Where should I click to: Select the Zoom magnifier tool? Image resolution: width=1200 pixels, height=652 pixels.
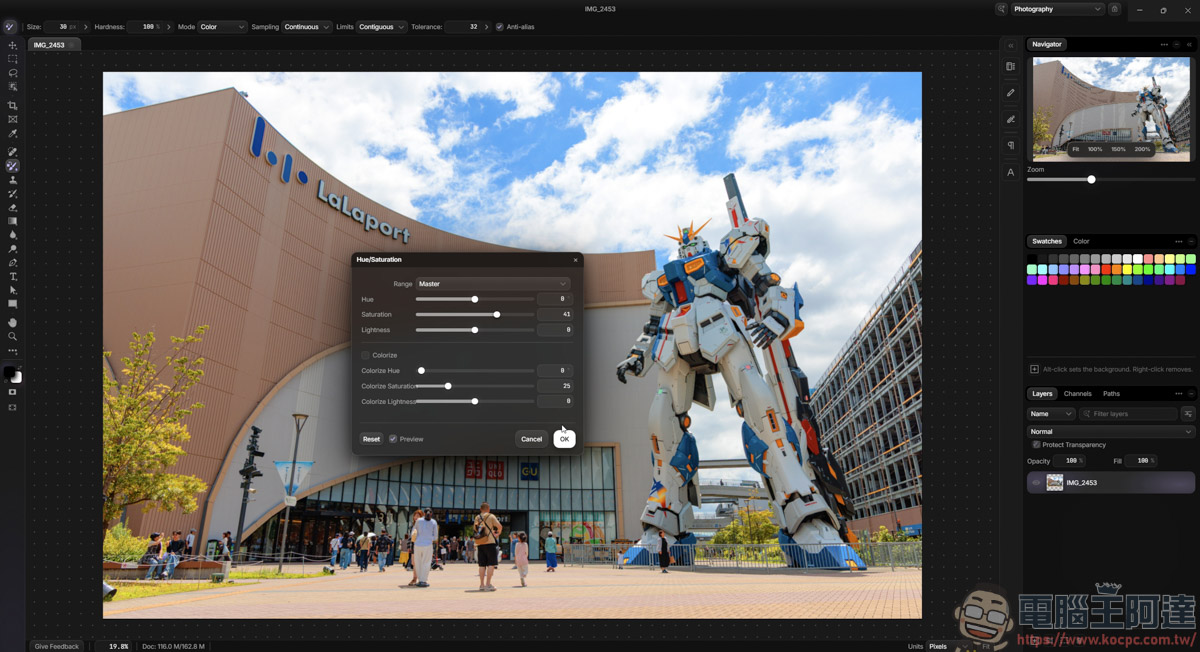click(13, 336)
